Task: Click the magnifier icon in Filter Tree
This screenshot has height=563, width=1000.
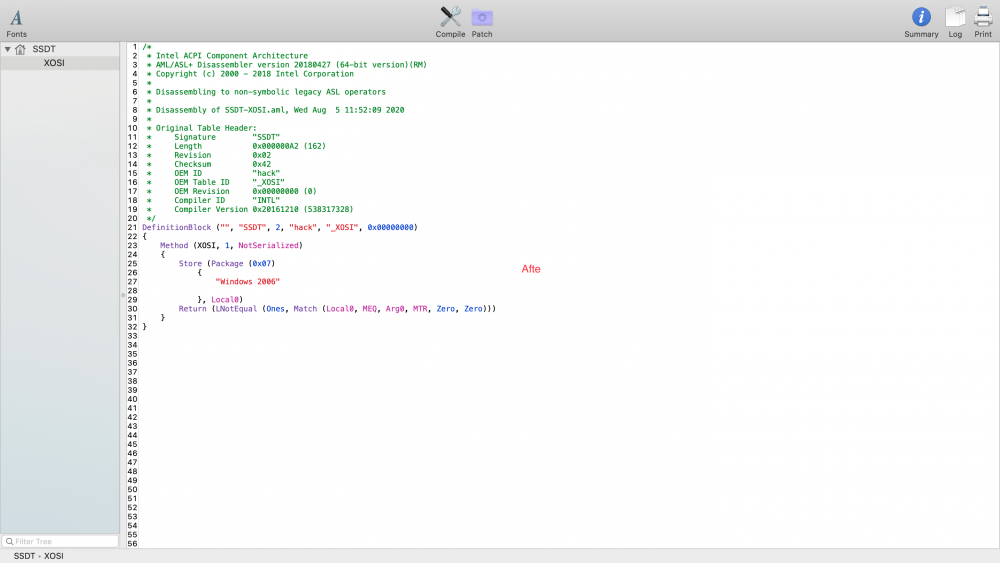Action: [x=9, y=541]
